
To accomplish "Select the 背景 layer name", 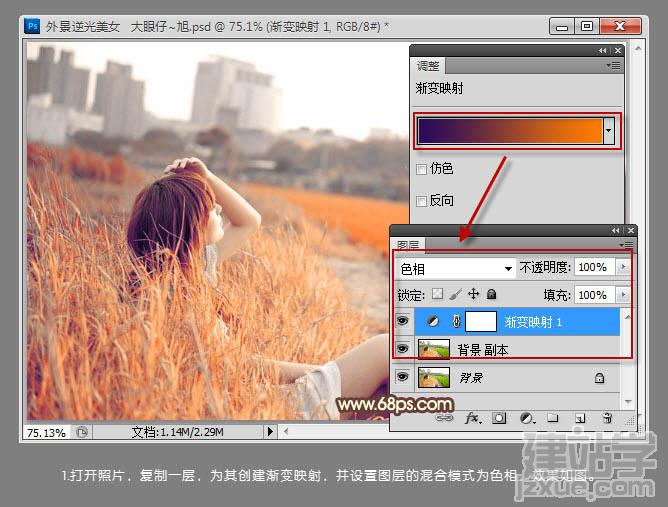I will [x=471, y=378].
